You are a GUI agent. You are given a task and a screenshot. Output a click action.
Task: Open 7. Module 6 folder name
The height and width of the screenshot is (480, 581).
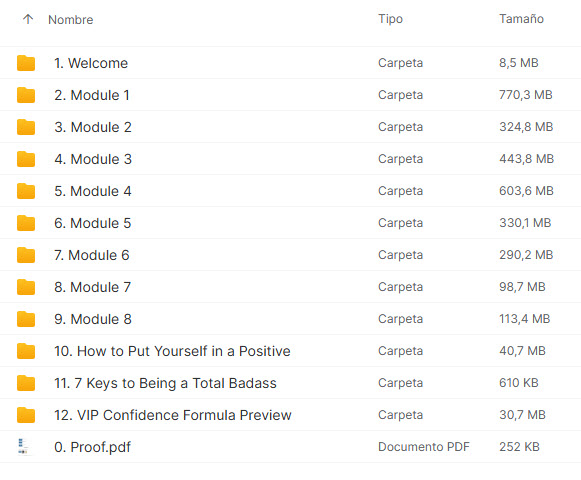(92, 255)
